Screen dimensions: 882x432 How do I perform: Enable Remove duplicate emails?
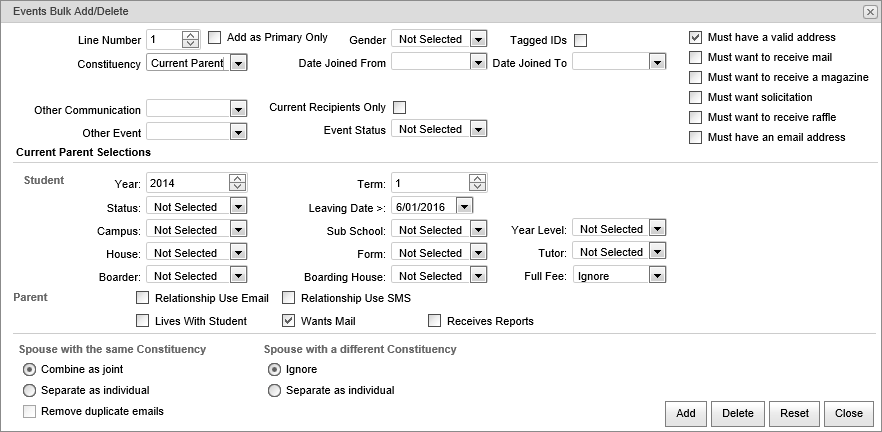point(29,412)
